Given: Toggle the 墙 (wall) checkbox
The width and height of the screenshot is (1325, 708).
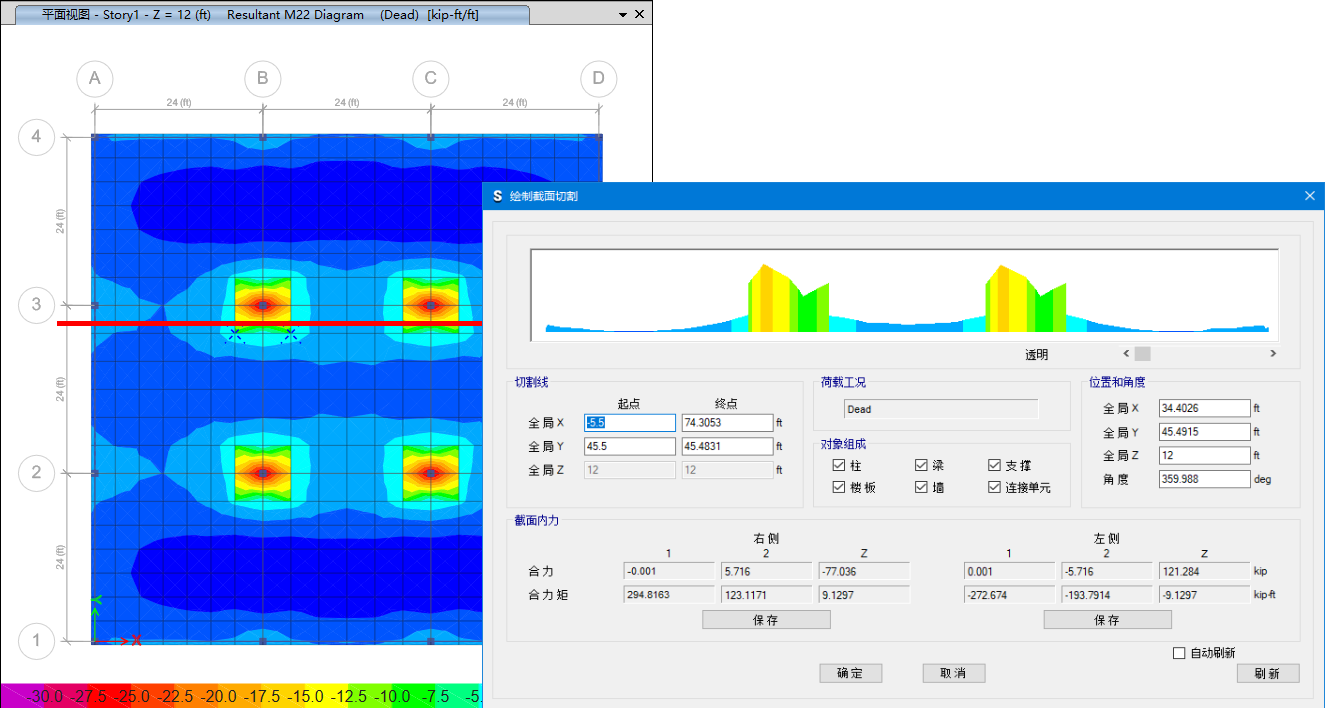Looking at the screenshot, I should click(921, 487).
